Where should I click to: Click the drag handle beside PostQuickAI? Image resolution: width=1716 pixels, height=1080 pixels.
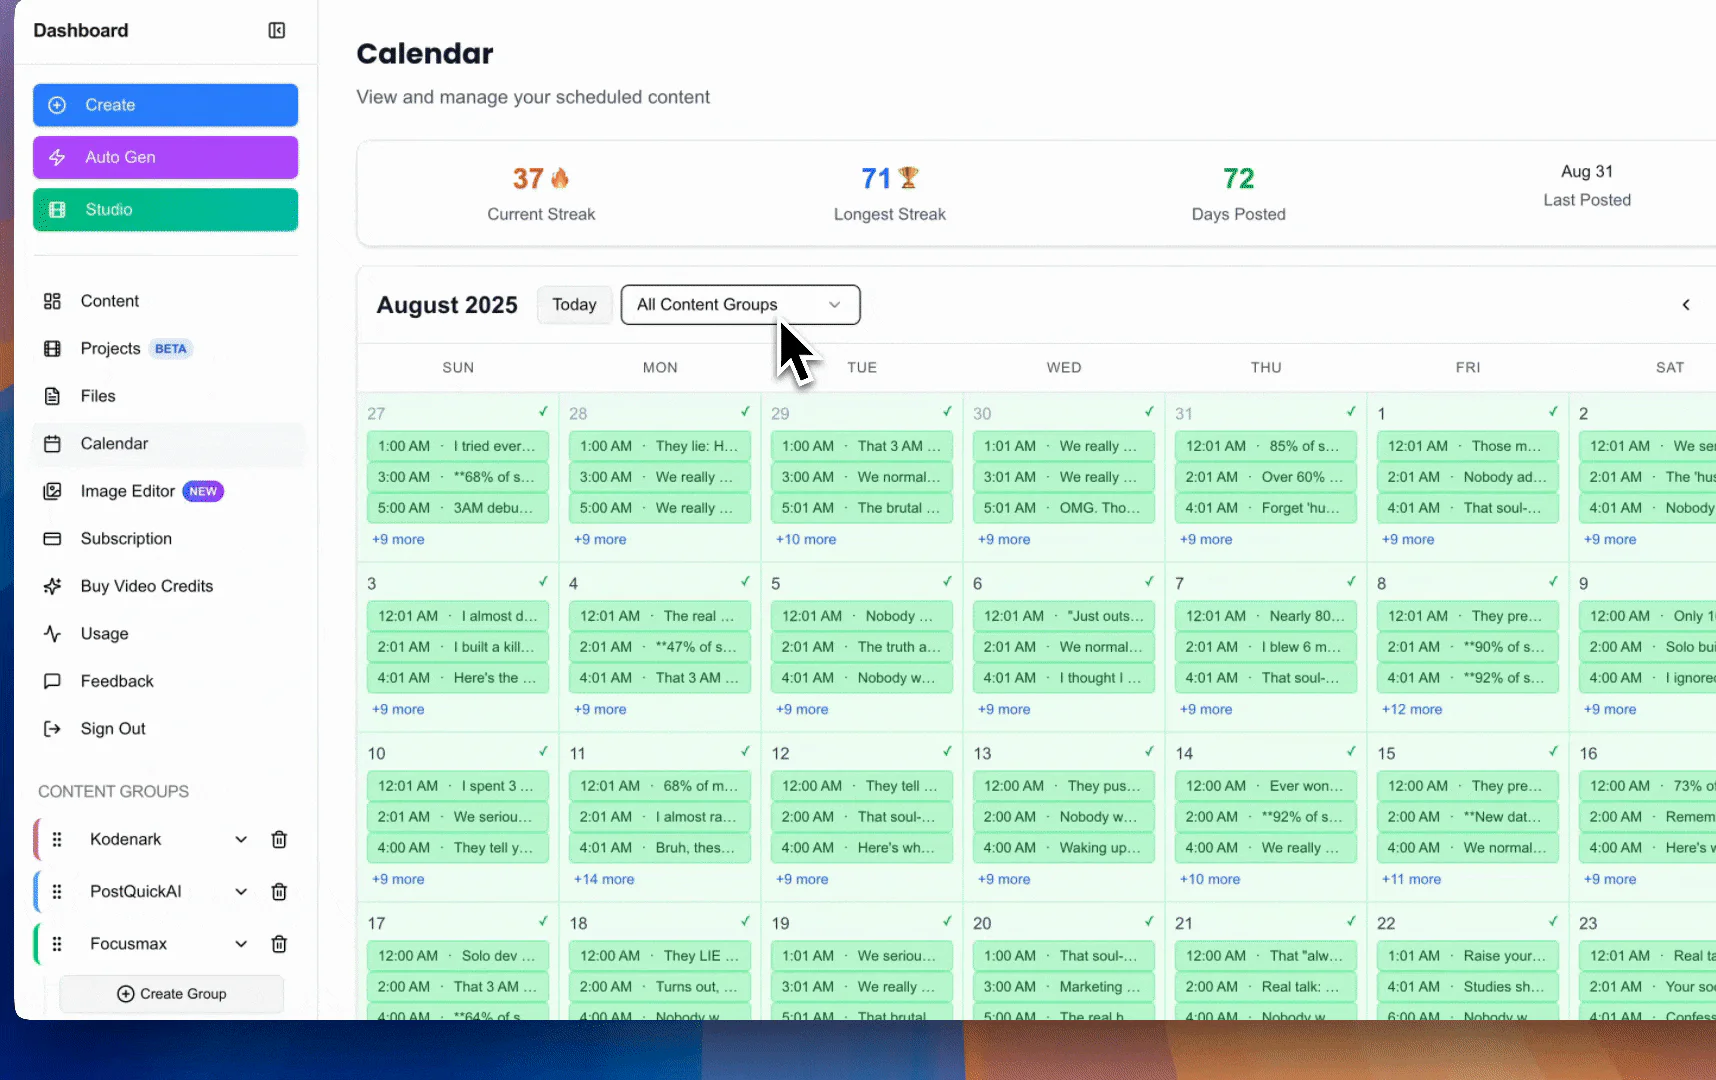pos(57,891)
